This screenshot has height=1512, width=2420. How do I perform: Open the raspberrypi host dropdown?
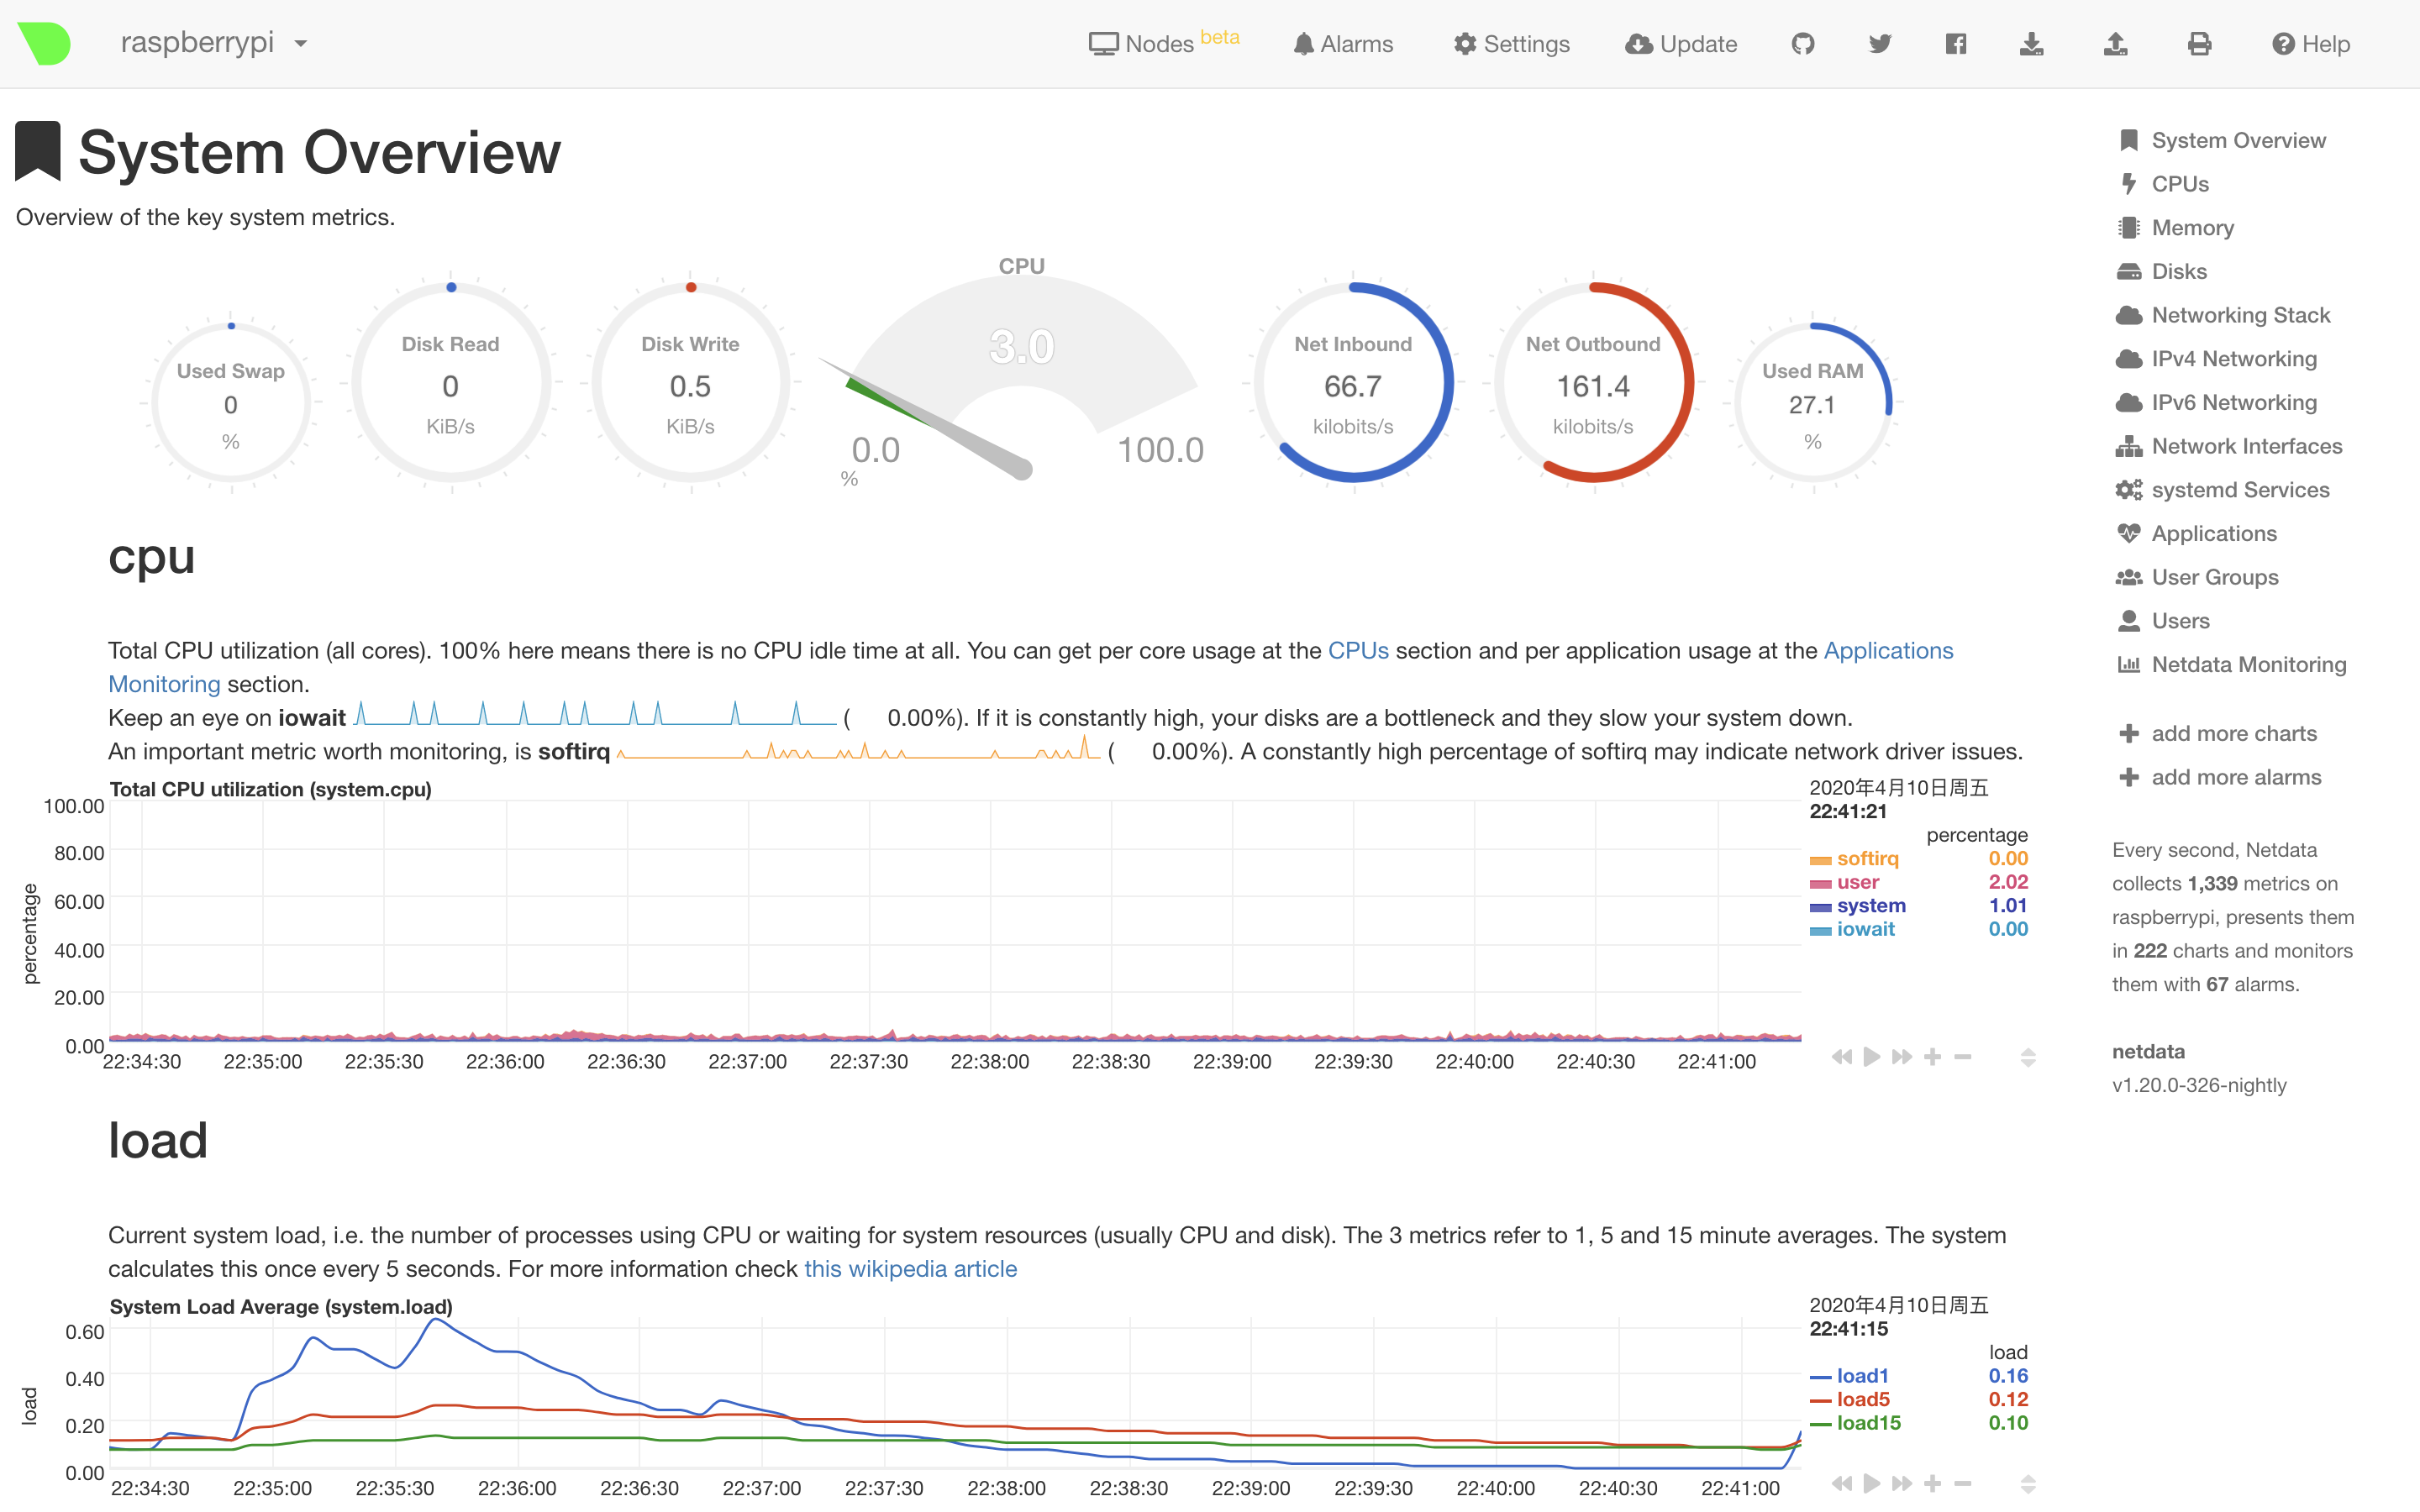click(214, 43)
